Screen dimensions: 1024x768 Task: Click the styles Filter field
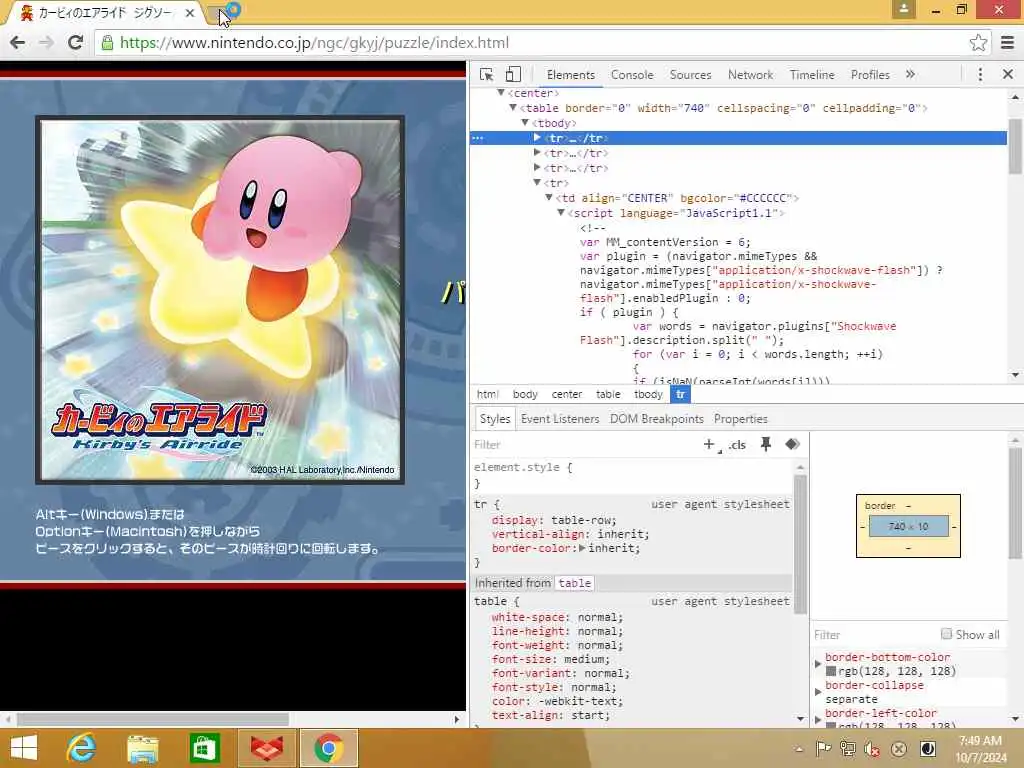(584, 445)
